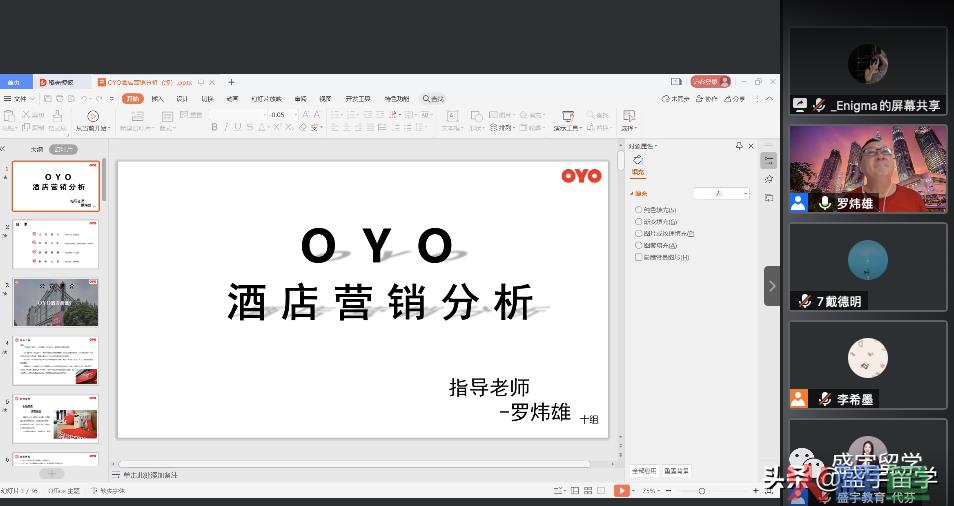This screenshot has width=954, height=506.
Task: Collapse the slide thumbnail pane chevron
Action: click(3, 149)
